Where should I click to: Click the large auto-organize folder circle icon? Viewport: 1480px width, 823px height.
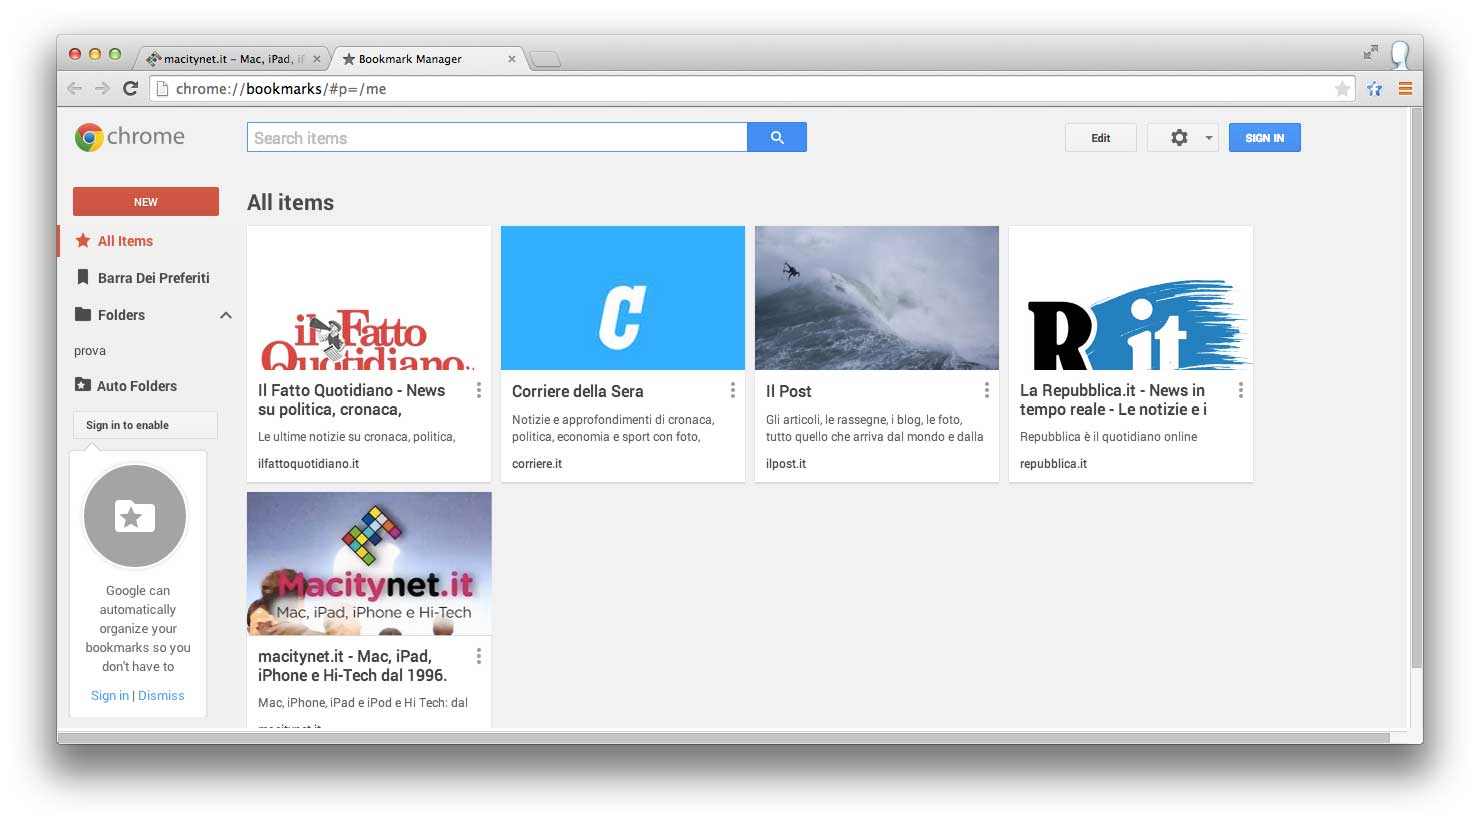[x=135, y=516]
